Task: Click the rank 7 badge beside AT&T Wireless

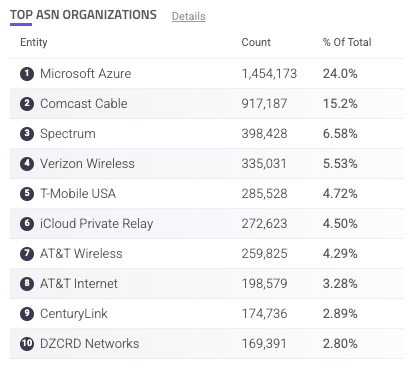Action: point(27,254)
